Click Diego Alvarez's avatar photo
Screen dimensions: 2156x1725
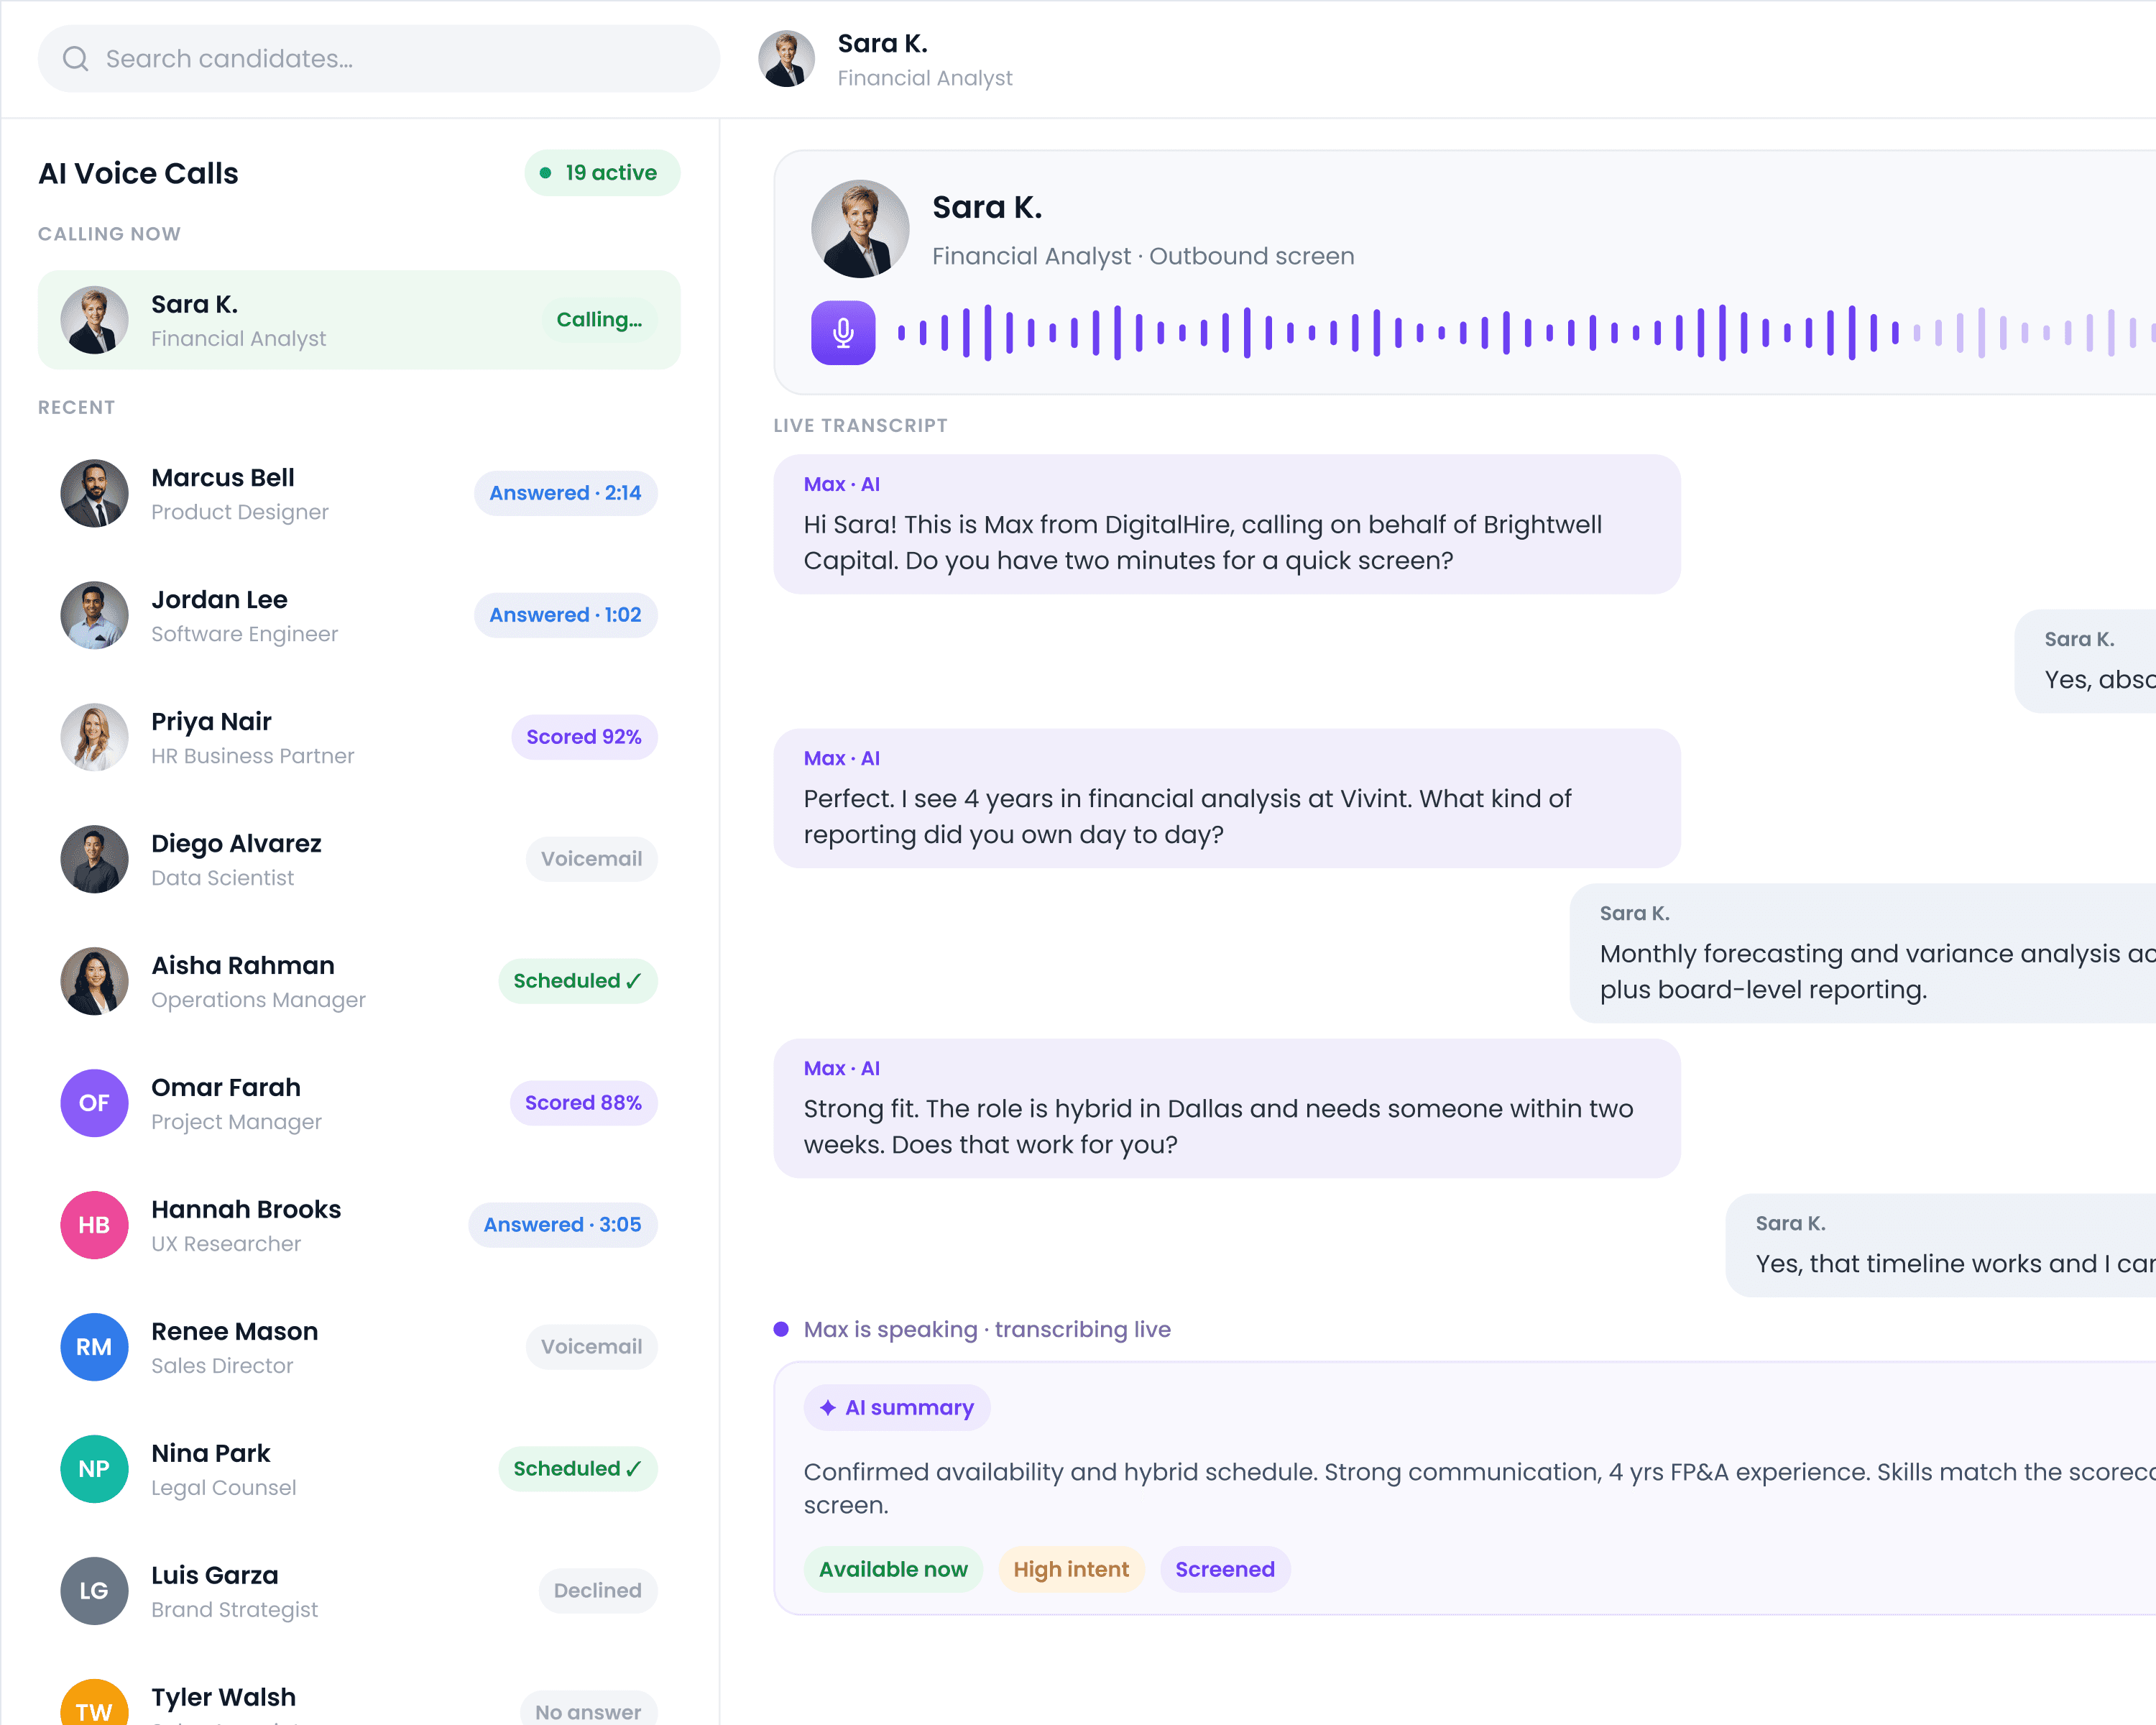94,860
